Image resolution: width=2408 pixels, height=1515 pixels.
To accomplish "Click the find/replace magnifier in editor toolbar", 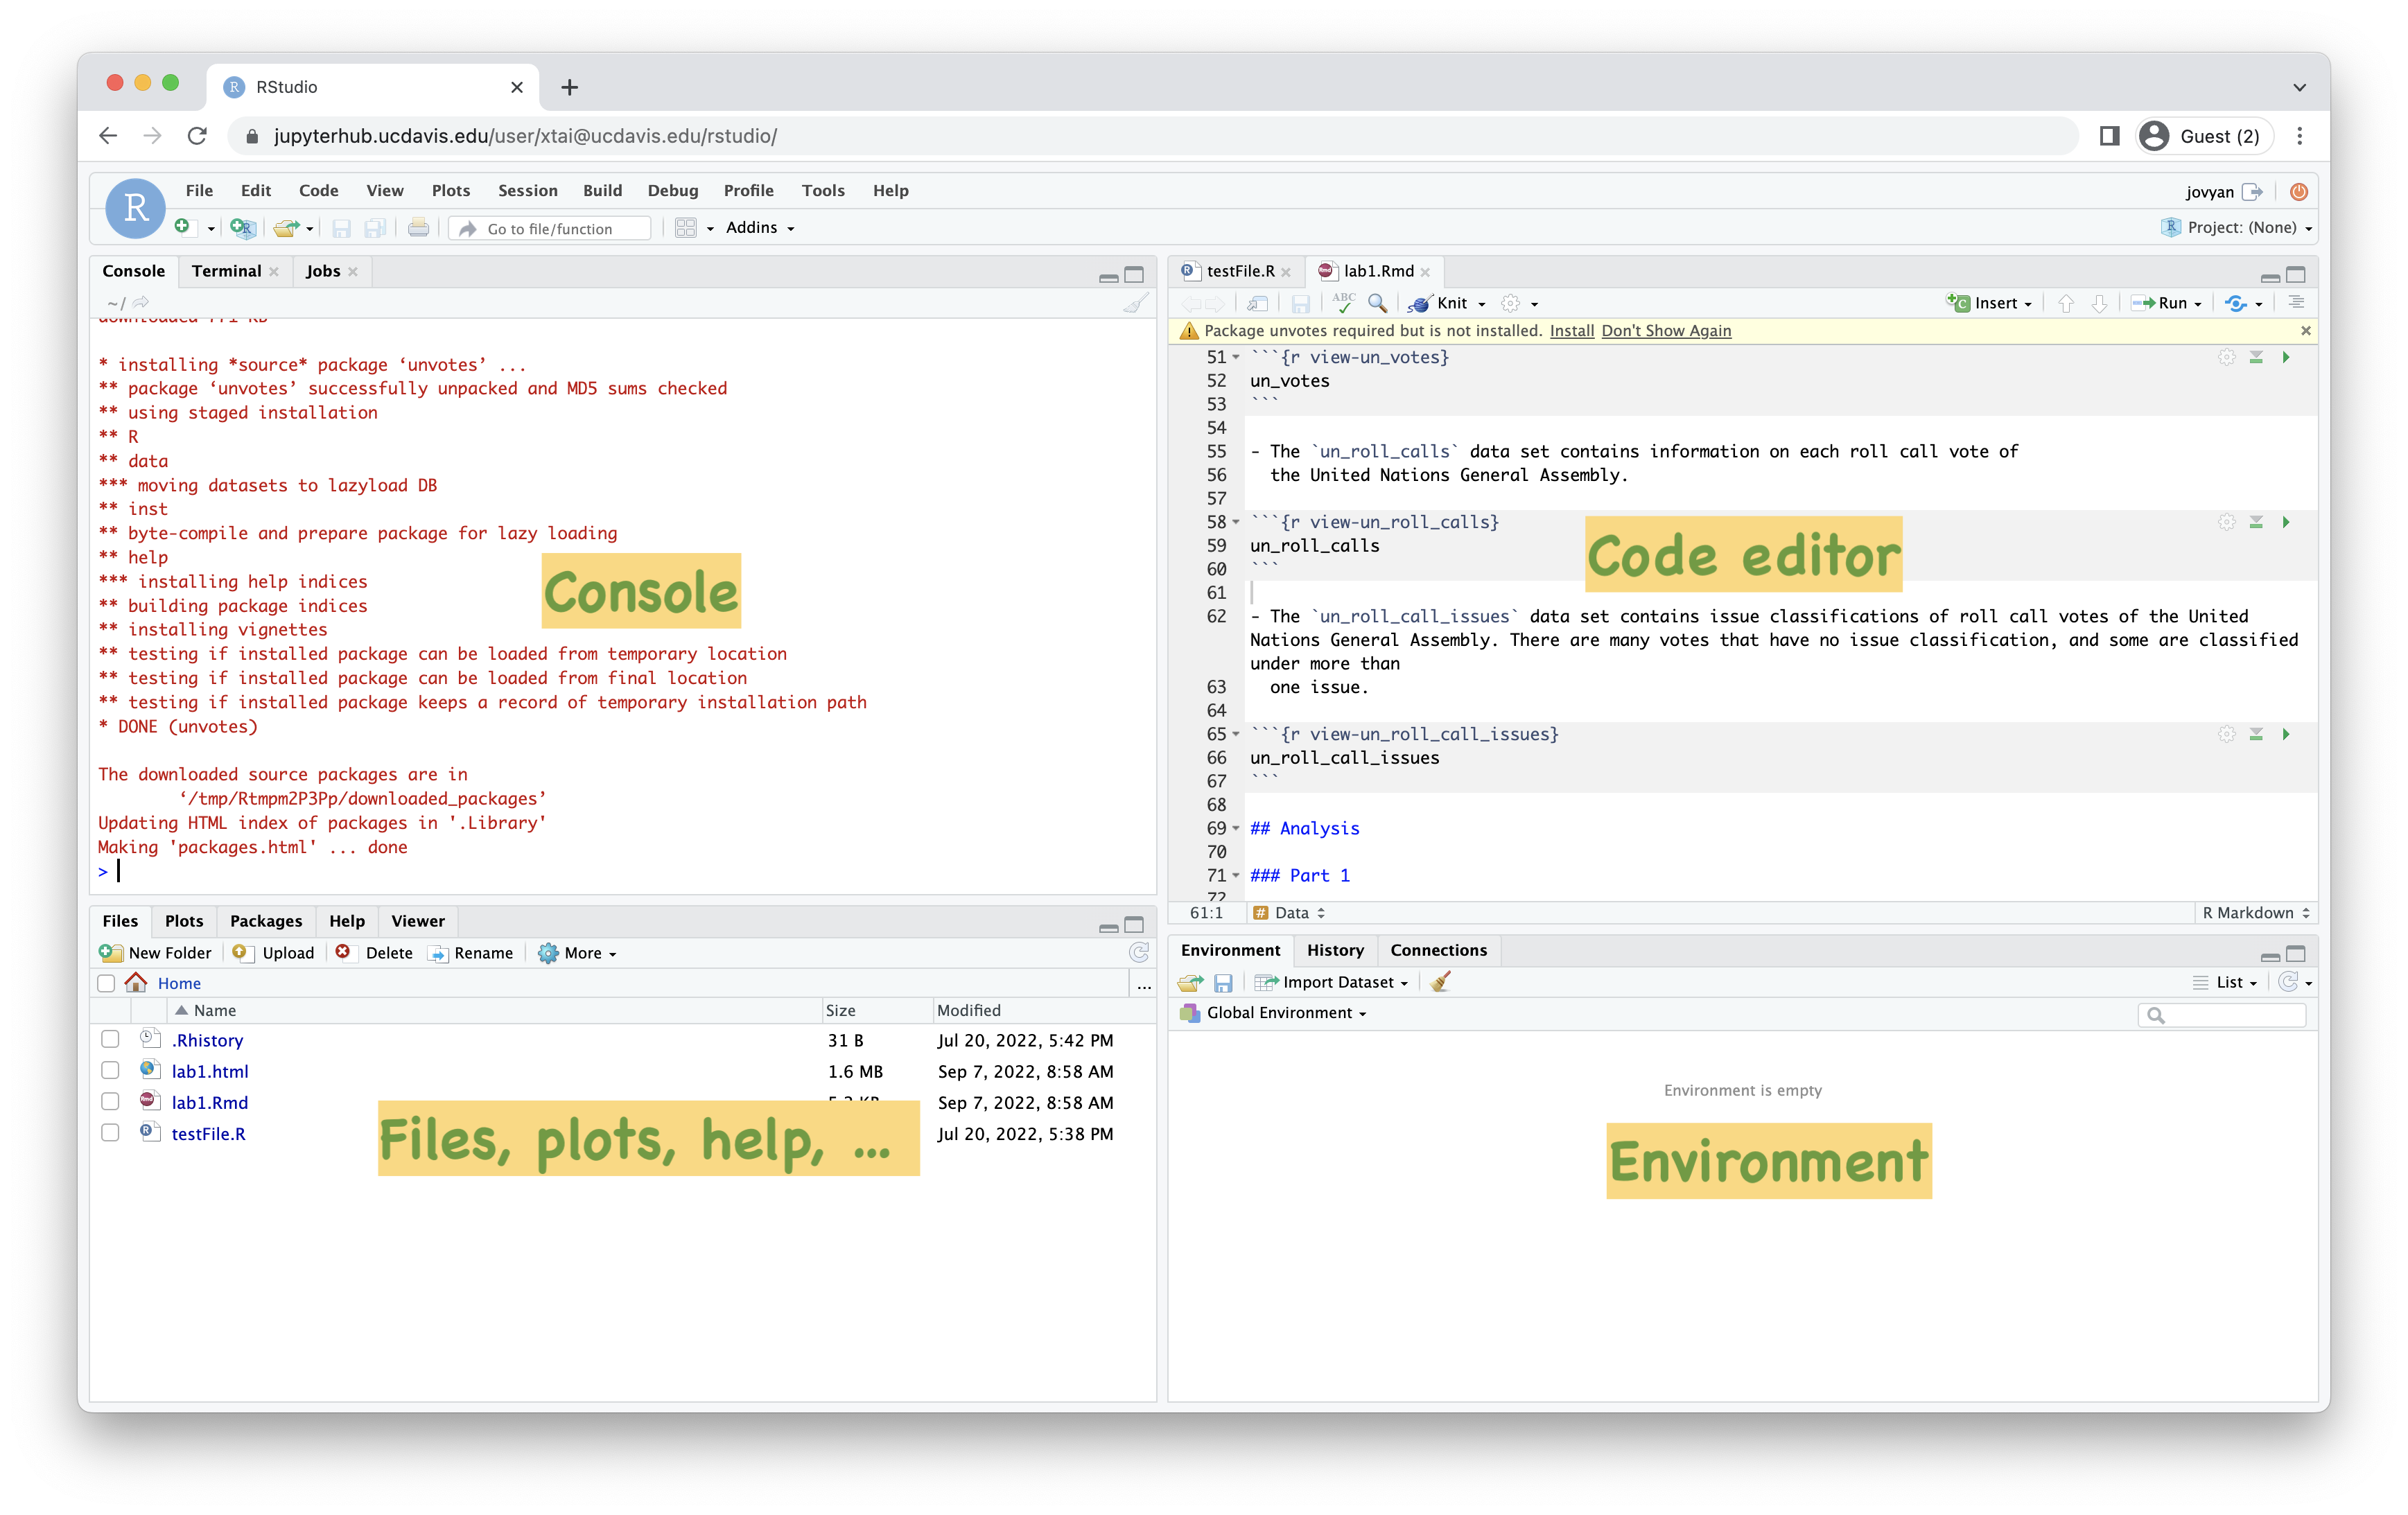I will [x=1377, y=303].
